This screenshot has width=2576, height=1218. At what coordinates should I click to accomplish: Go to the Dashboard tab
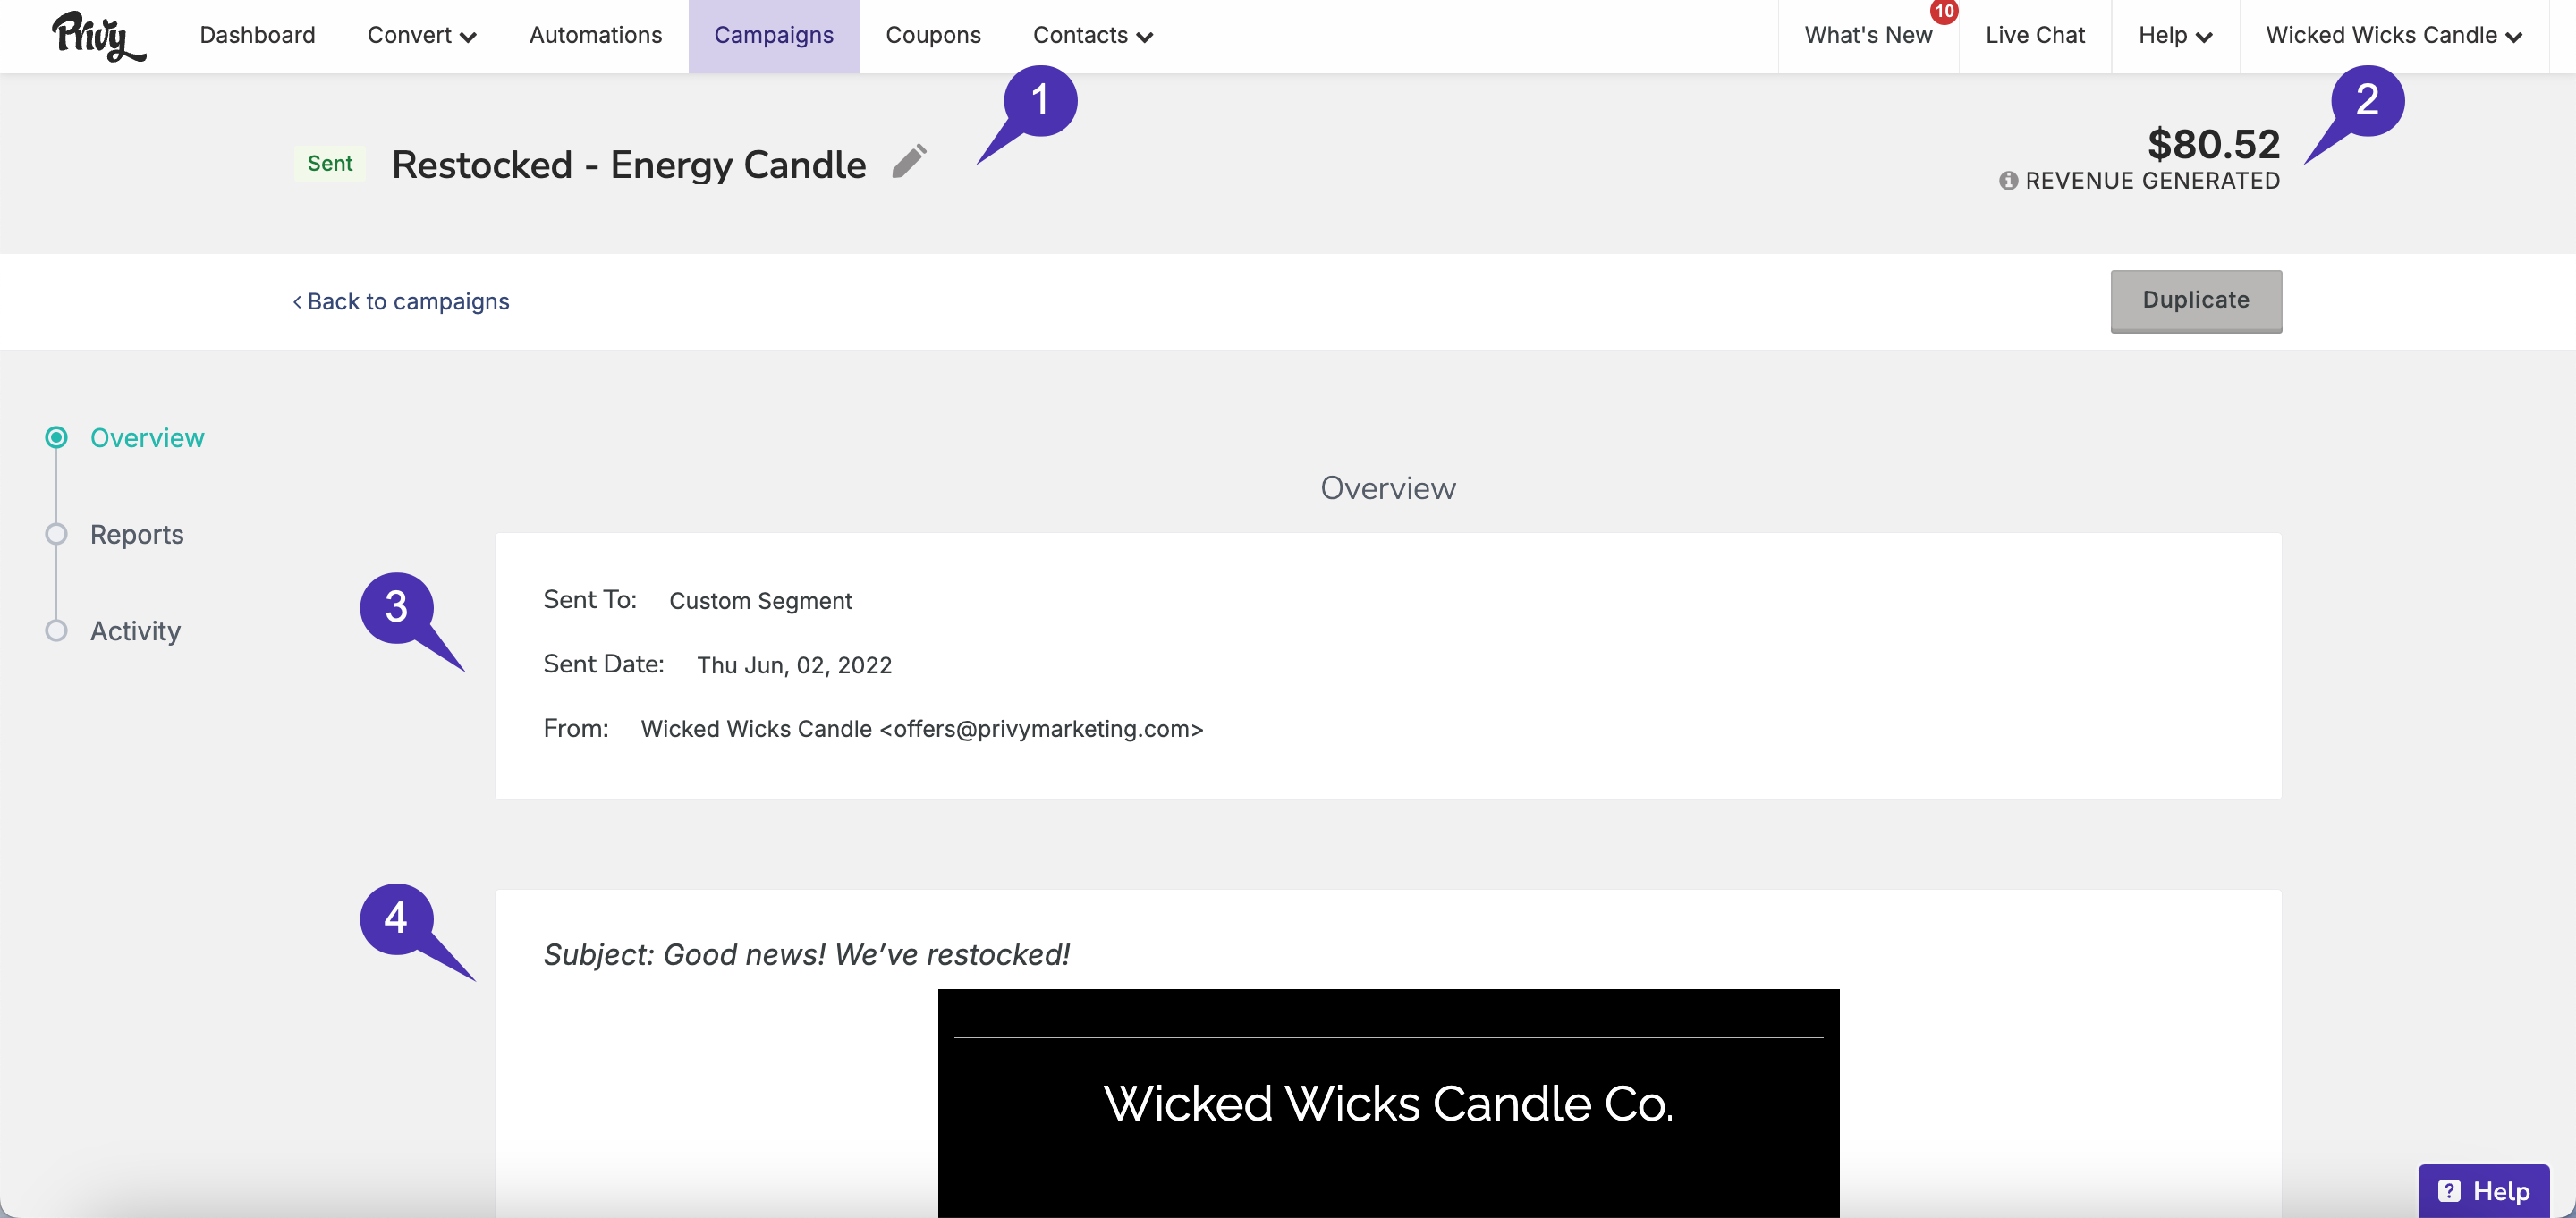pyautogui.click(x=257, y=36)
